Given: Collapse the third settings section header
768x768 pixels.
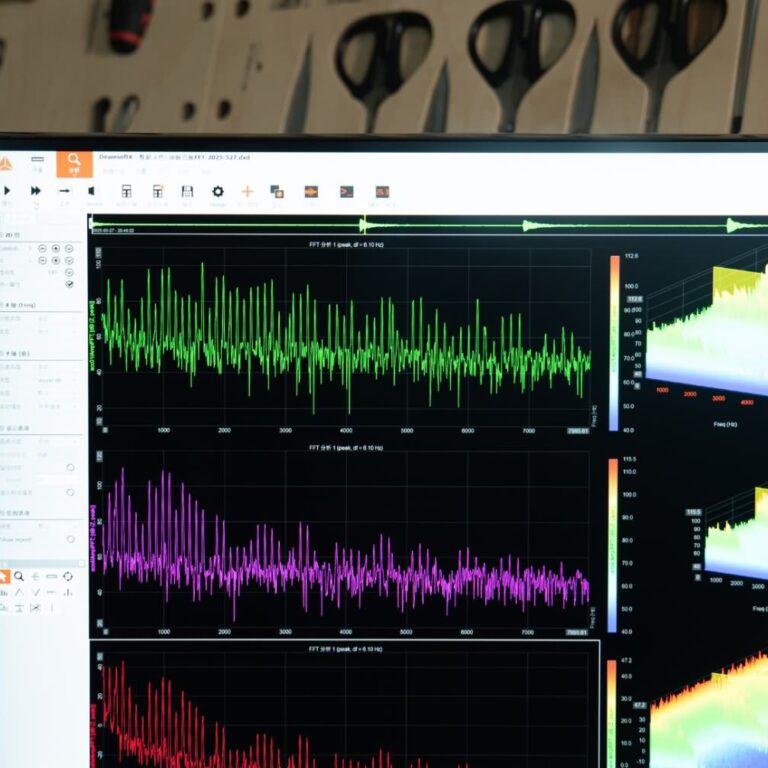Looking at the screenshot, I should [x=41, y=428].
